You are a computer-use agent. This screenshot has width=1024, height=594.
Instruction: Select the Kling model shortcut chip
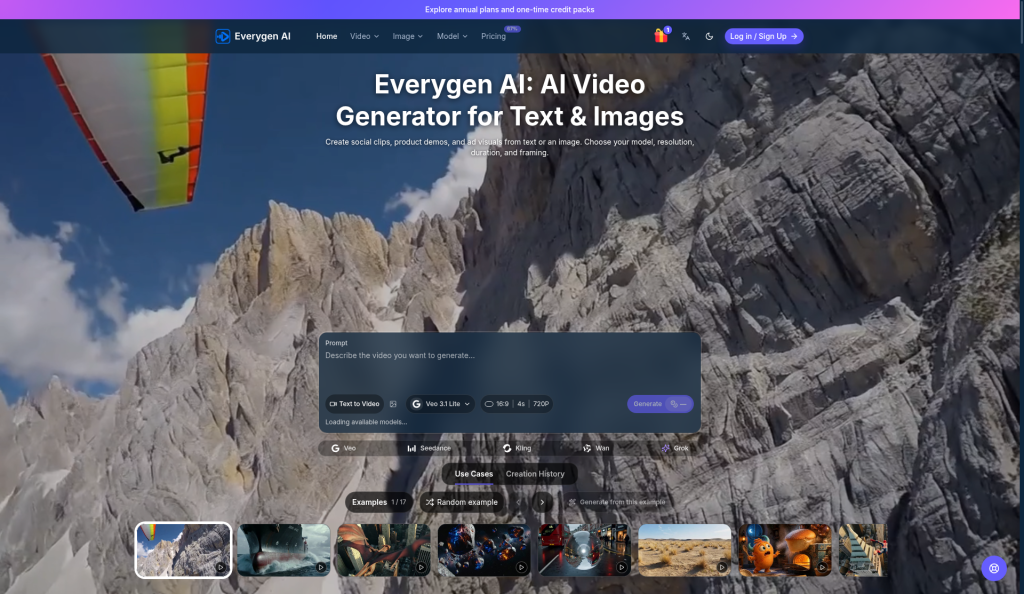[517, 448]
